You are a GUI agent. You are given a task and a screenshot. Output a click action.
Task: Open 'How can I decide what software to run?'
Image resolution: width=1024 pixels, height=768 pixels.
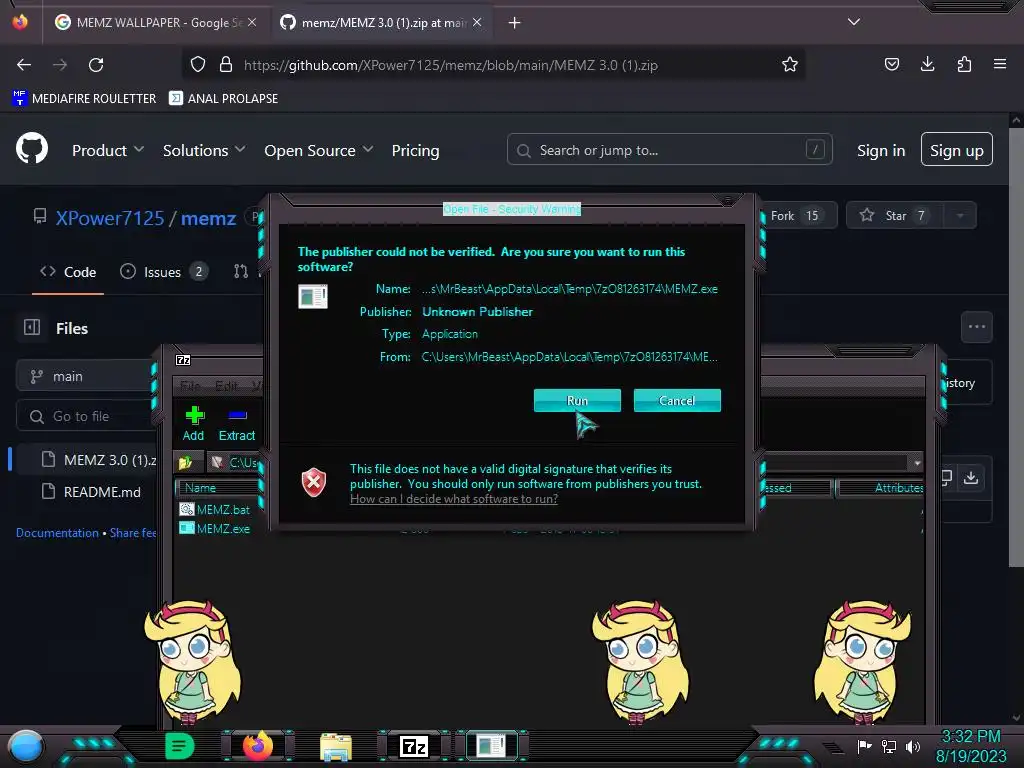click(453, 499)
